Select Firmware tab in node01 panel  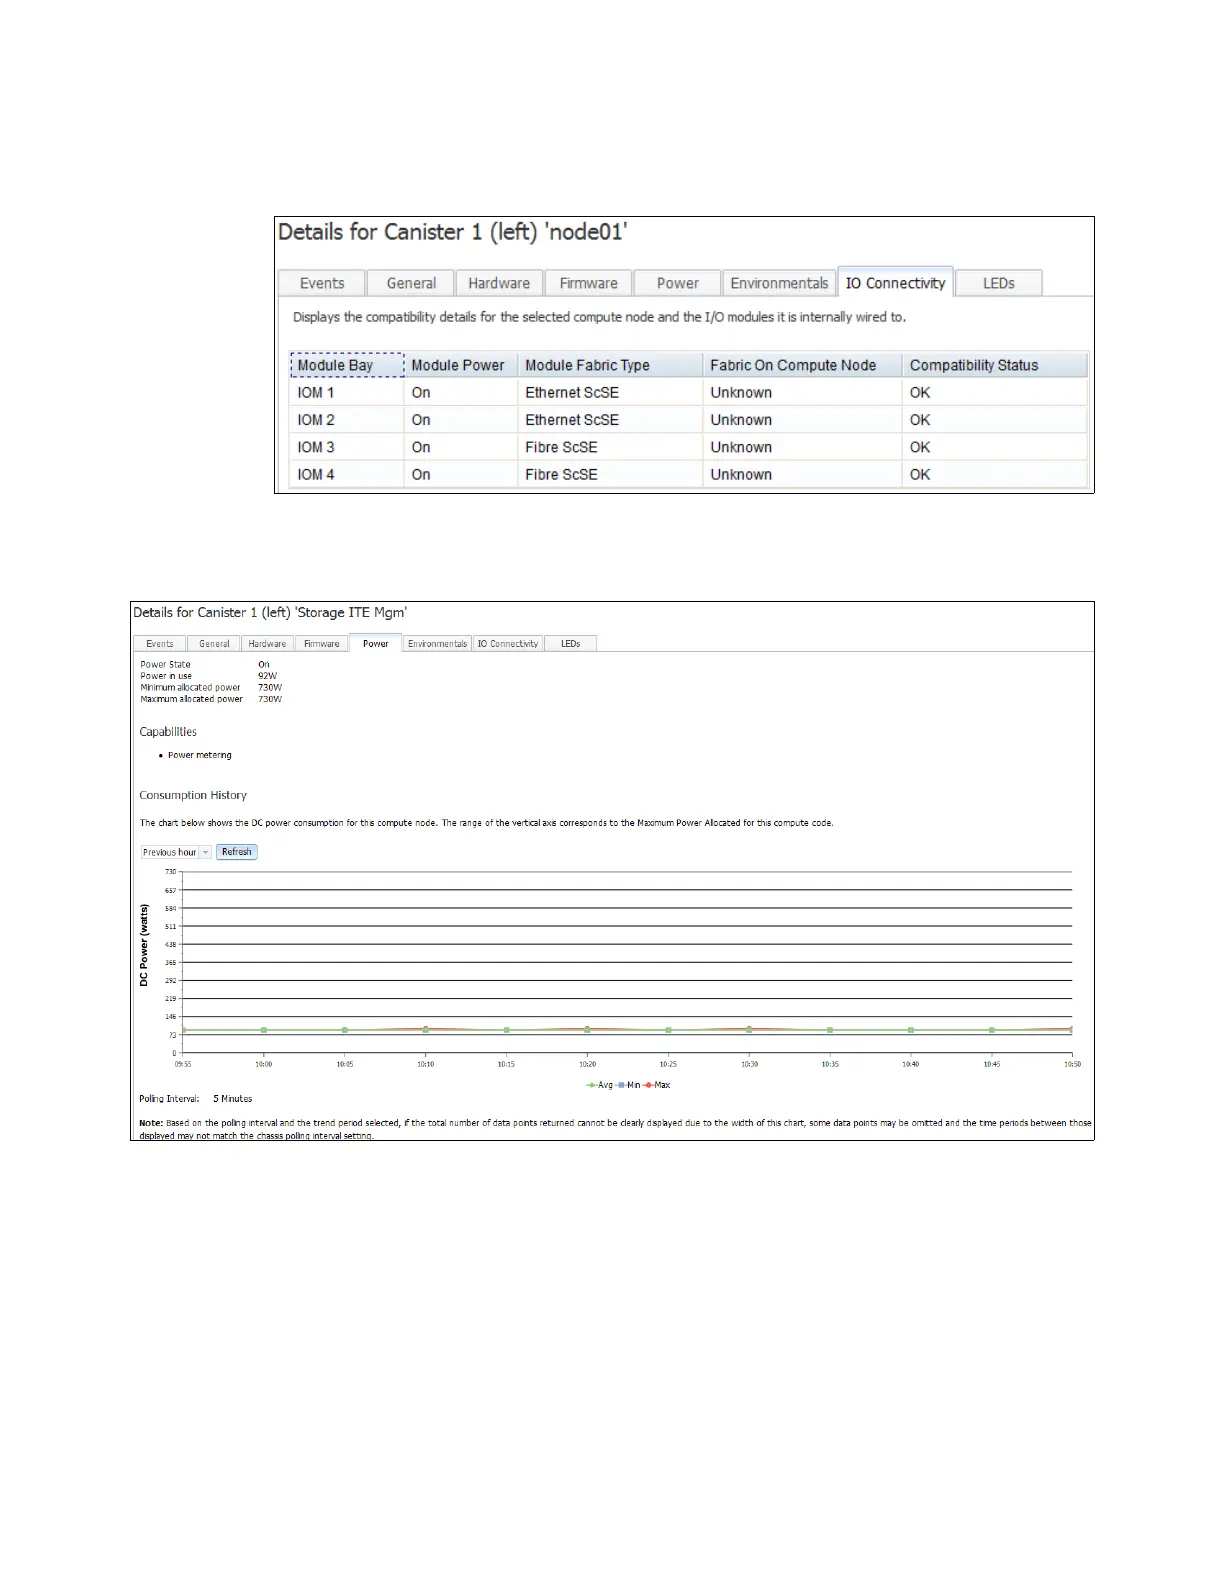point(588,283)
